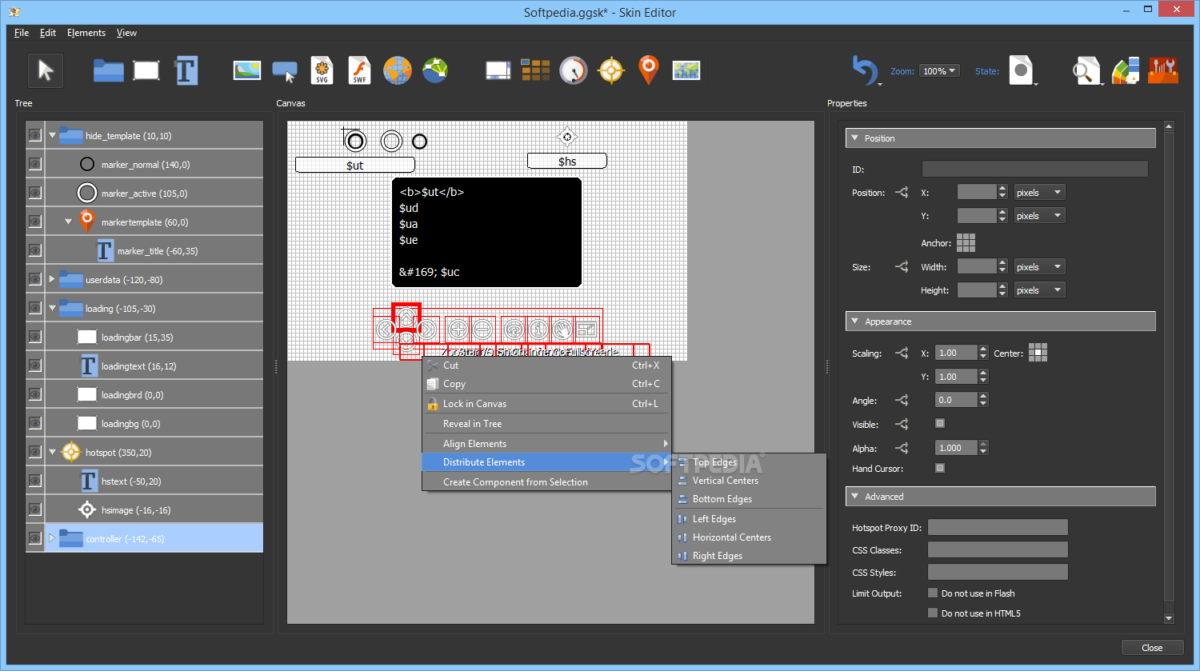Select Lock in Canvas menu entry
Screen dimensions: 1200x671
point(474,404)
